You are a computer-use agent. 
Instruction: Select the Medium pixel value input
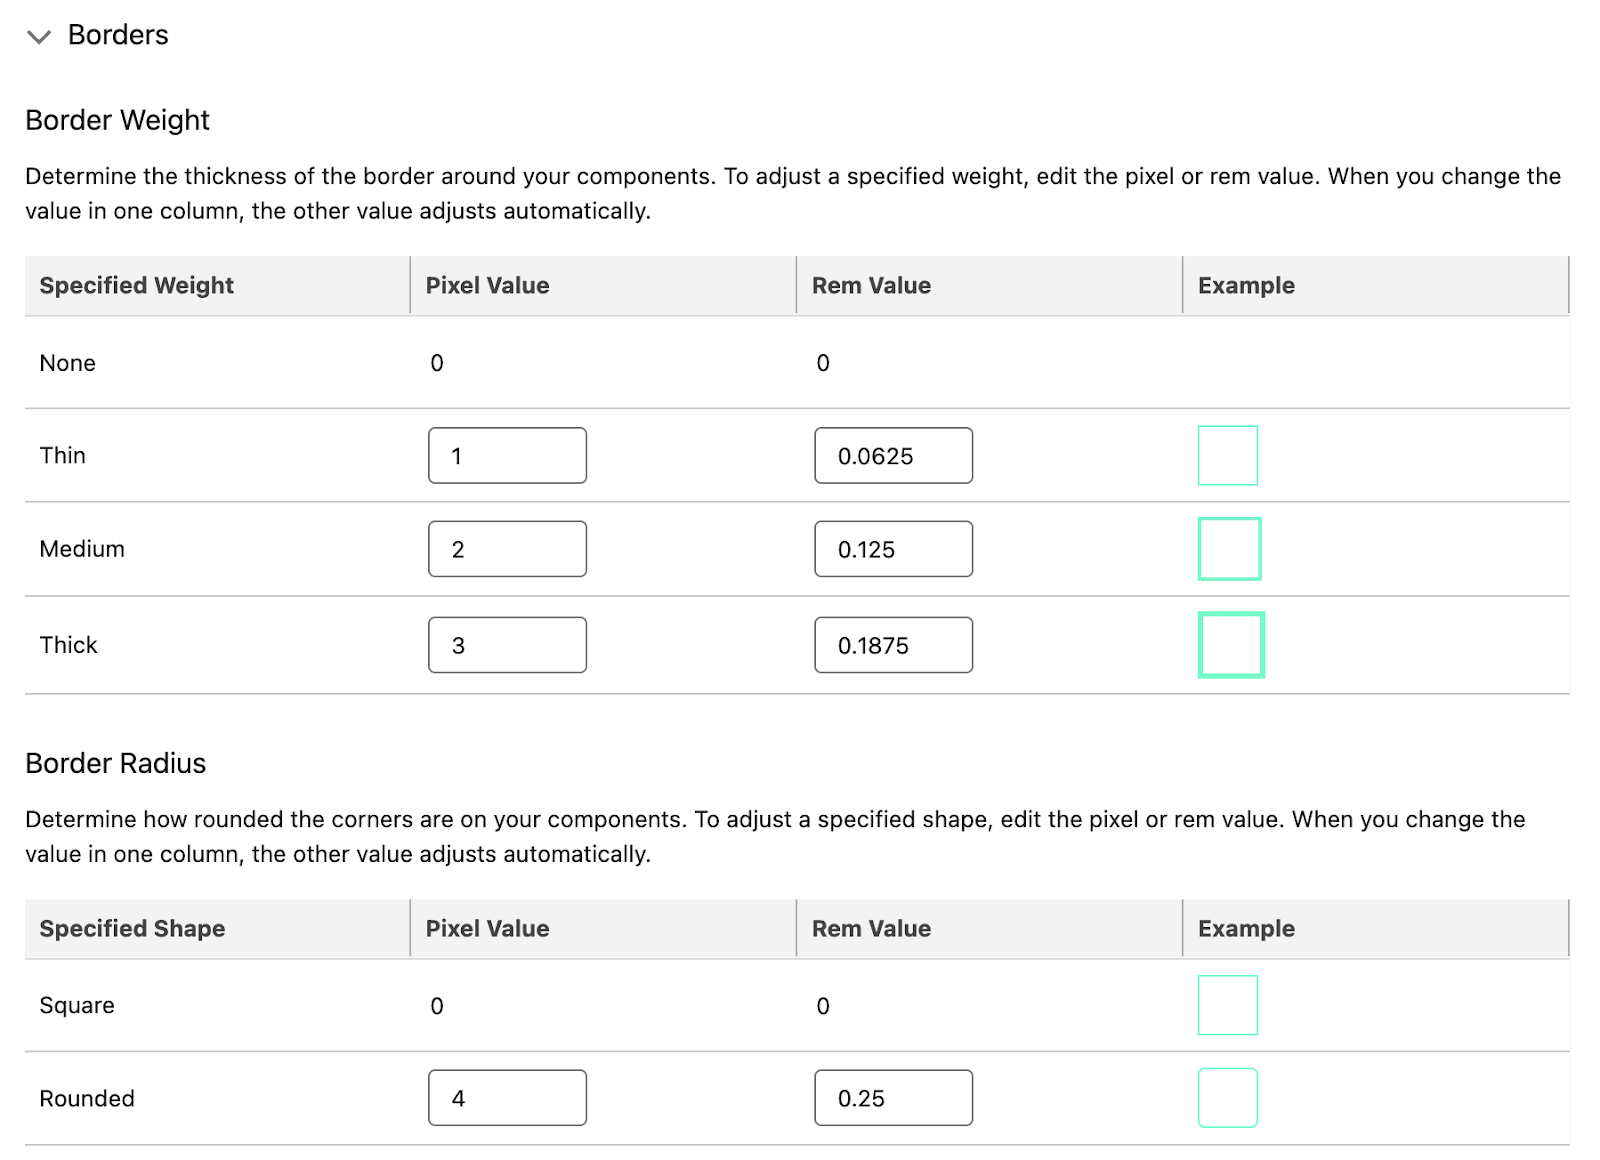(507, 549)
